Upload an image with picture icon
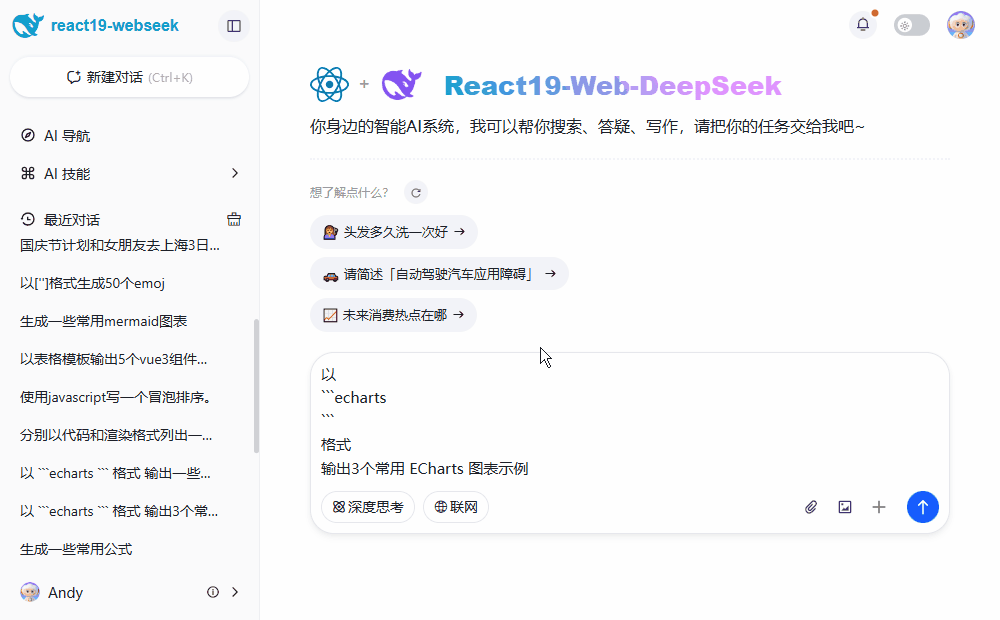The height and width of the screenshot is (620, 1000). [x=845, y=507]
